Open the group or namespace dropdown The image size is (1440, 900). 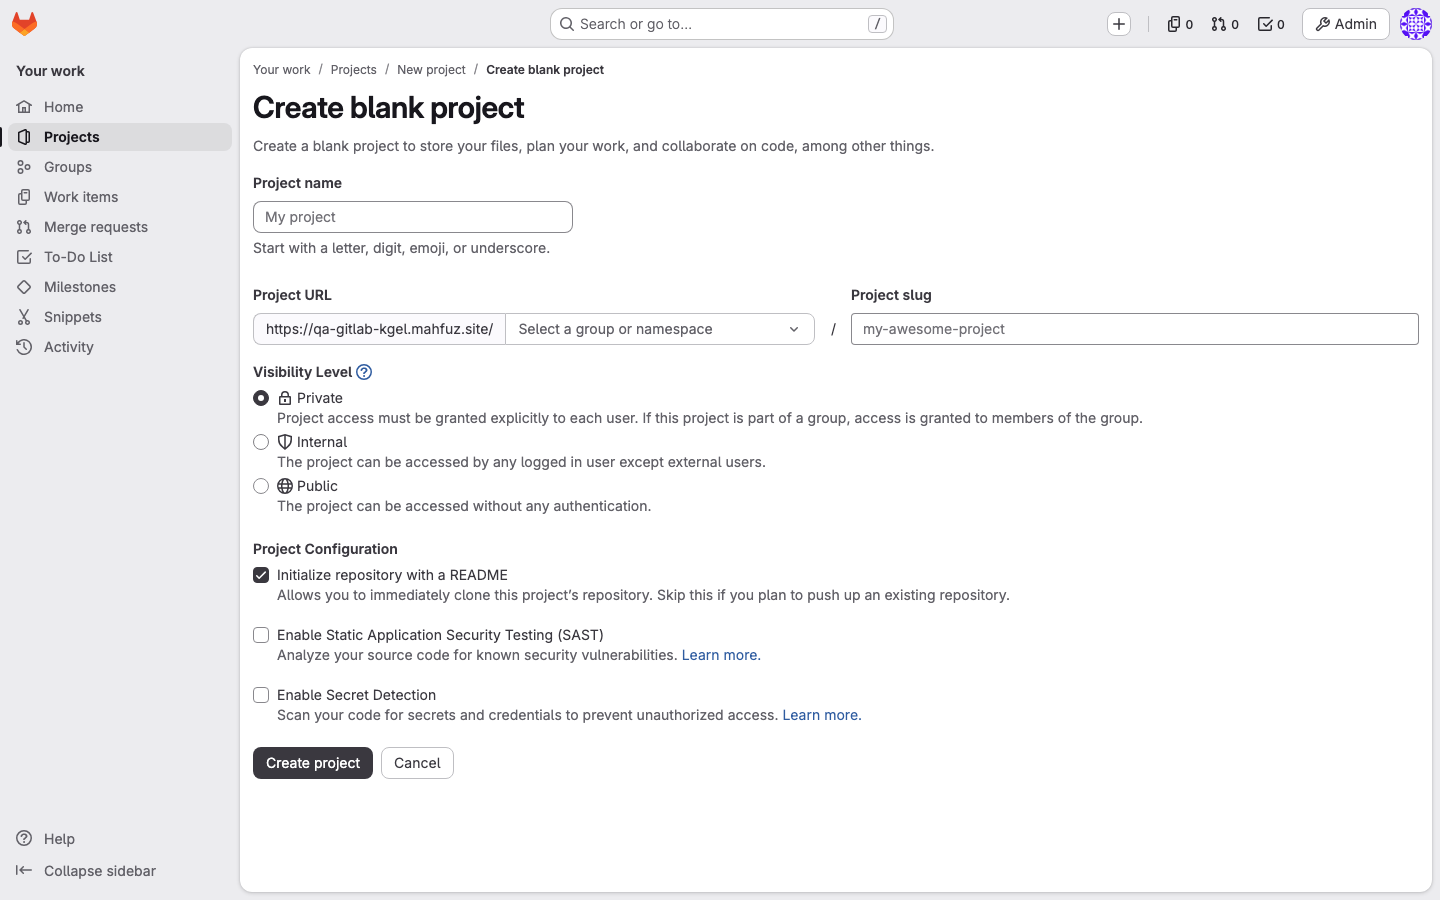pos(660,329)
